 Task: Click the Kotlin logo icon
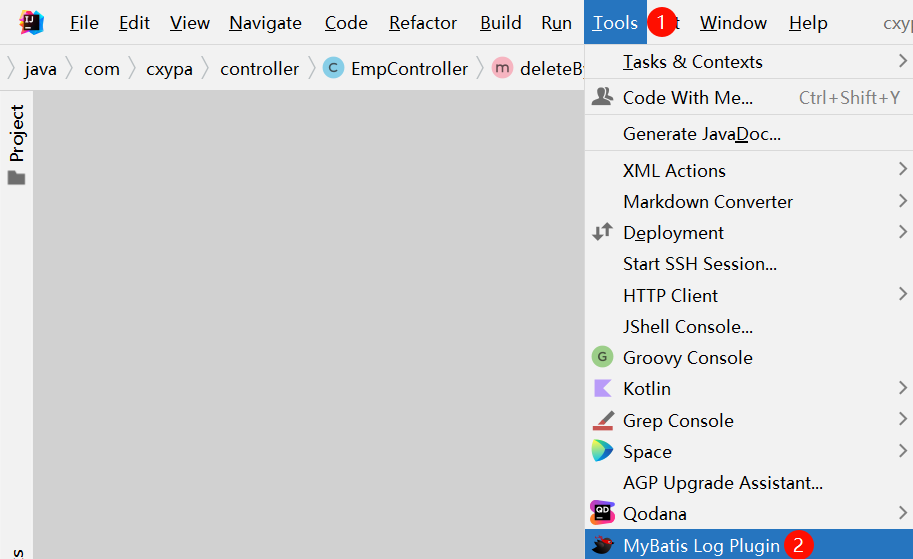click(602, 388)
